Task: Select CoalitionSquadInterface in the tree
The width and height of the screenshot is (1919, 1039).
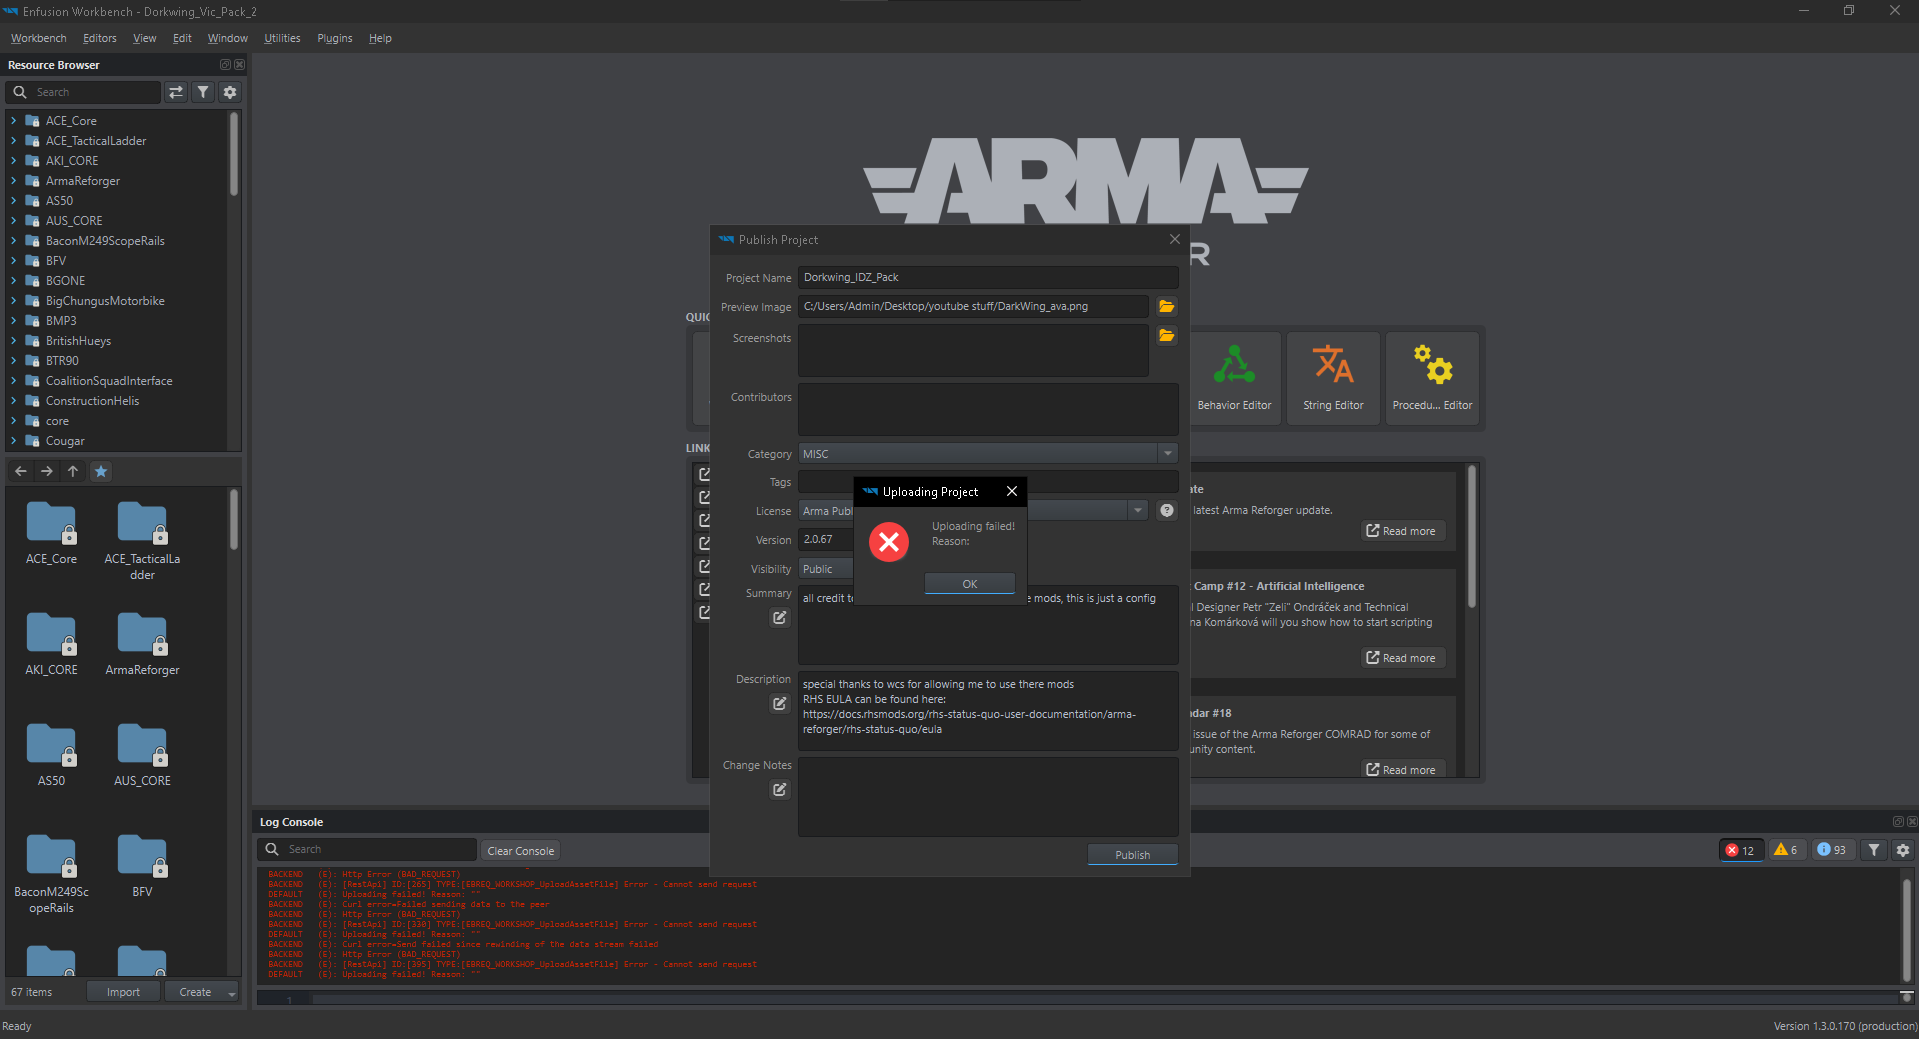Action: click(x=109, y=381)
